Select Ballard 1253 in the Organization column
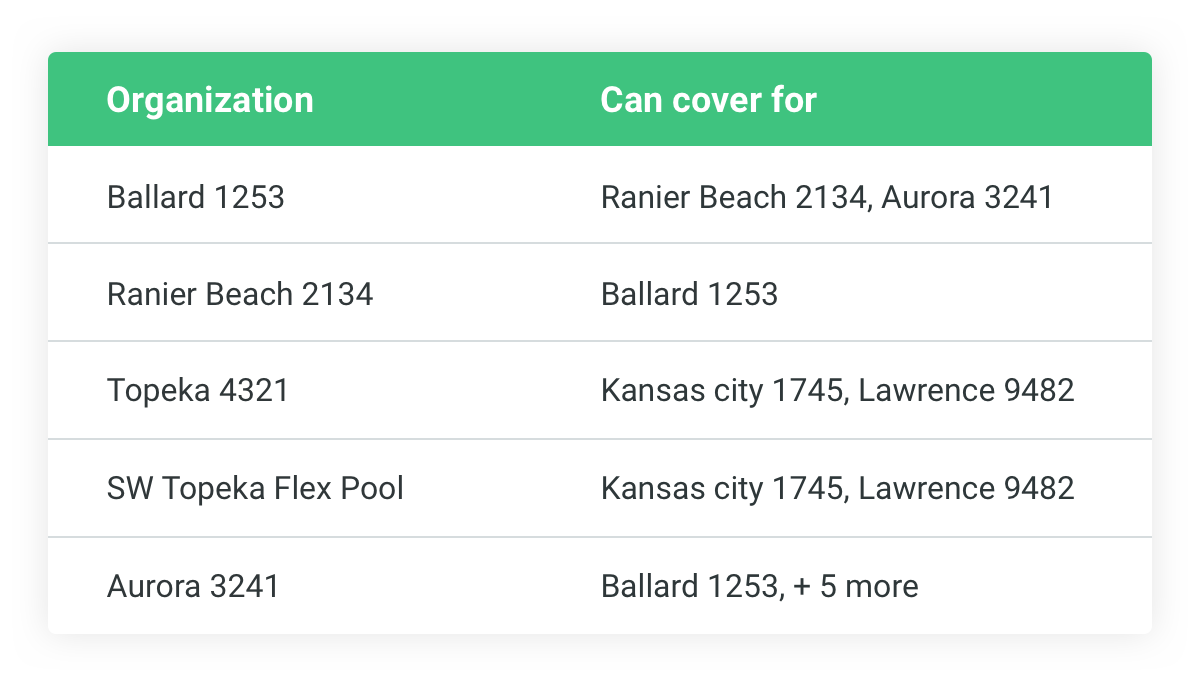The width and height of the screenshot is (1204, 690). 195,197
